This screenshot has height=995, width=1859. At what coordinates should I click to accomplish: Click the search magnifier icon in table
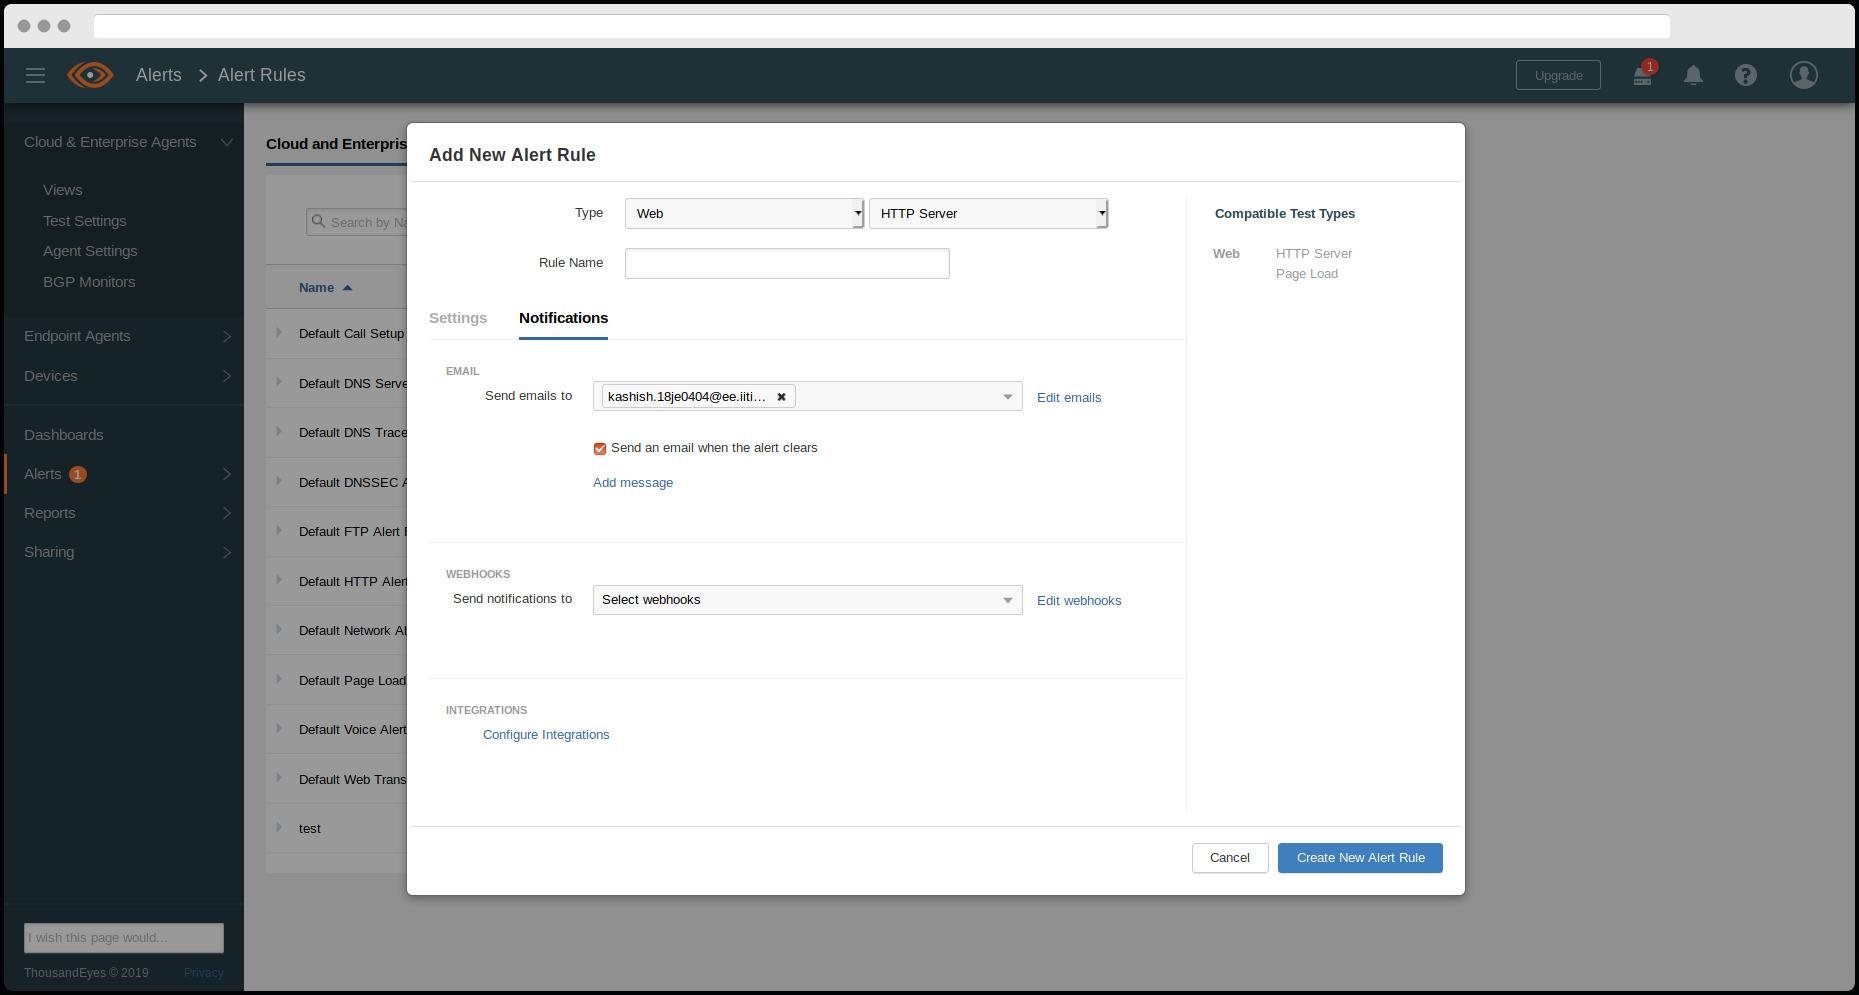[x=318, y=221]
